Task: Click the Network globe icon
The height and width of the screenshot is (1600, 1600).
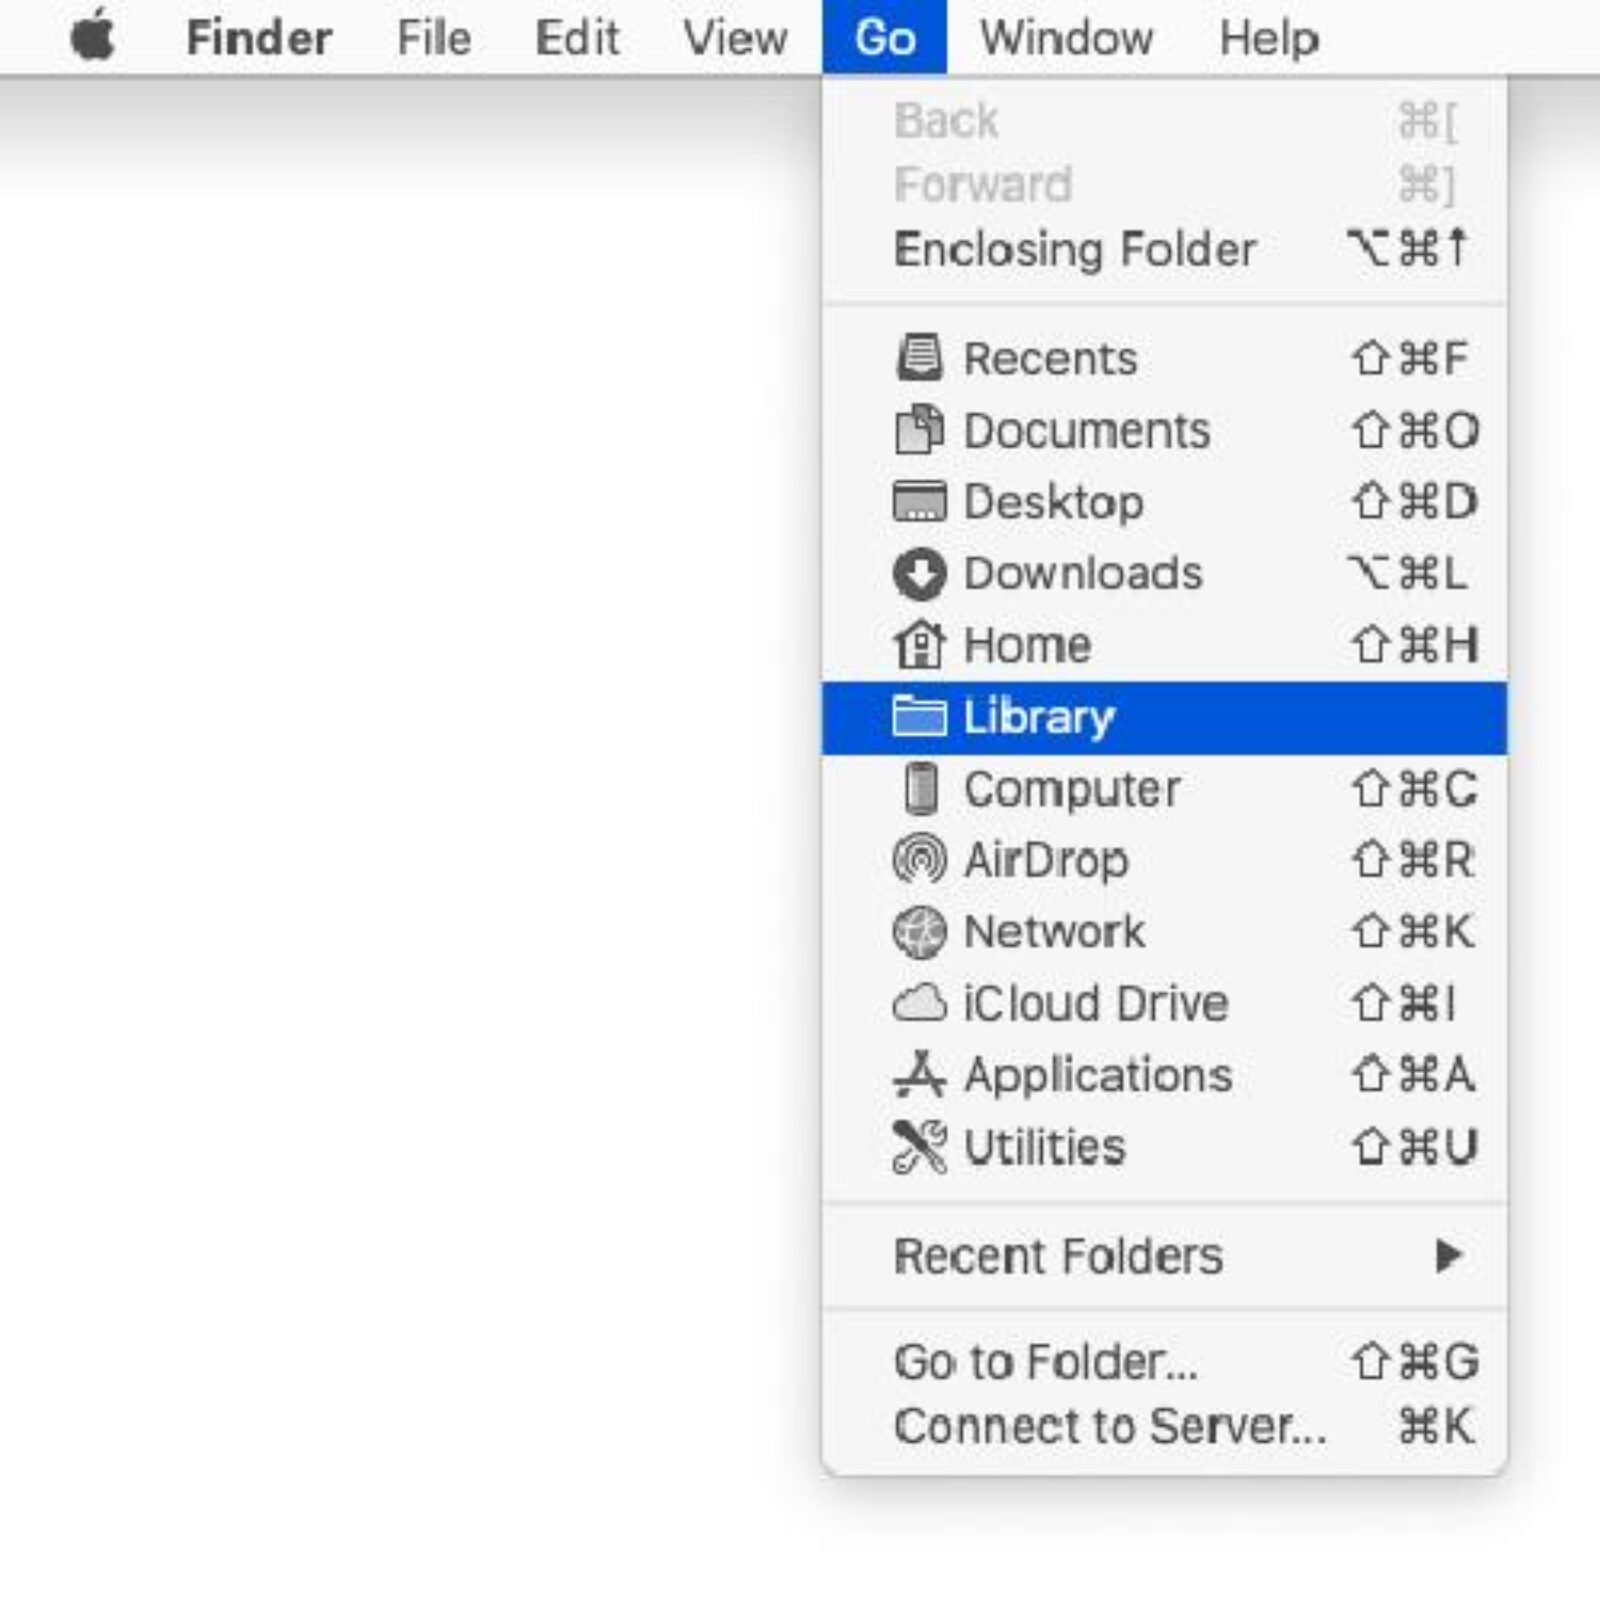Action: click(x=919, y=932)
